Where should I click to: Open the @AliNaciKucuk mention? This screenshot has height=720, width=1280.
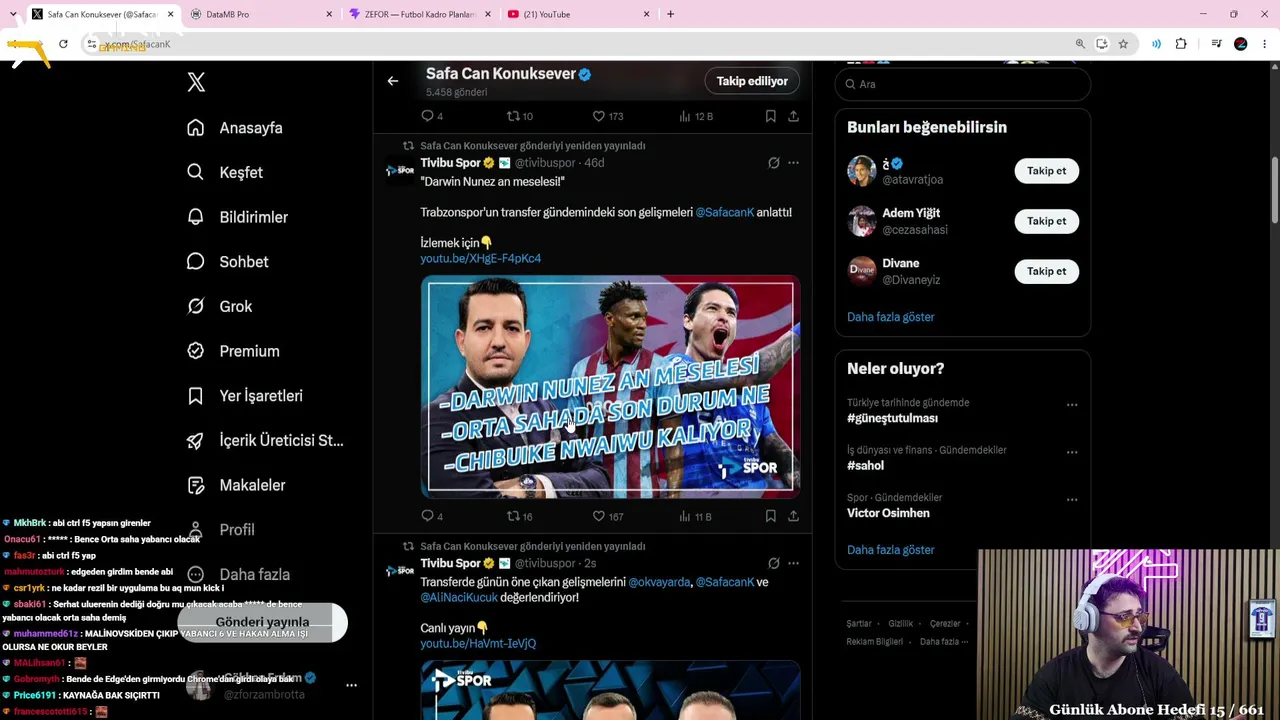coord(459,597)
